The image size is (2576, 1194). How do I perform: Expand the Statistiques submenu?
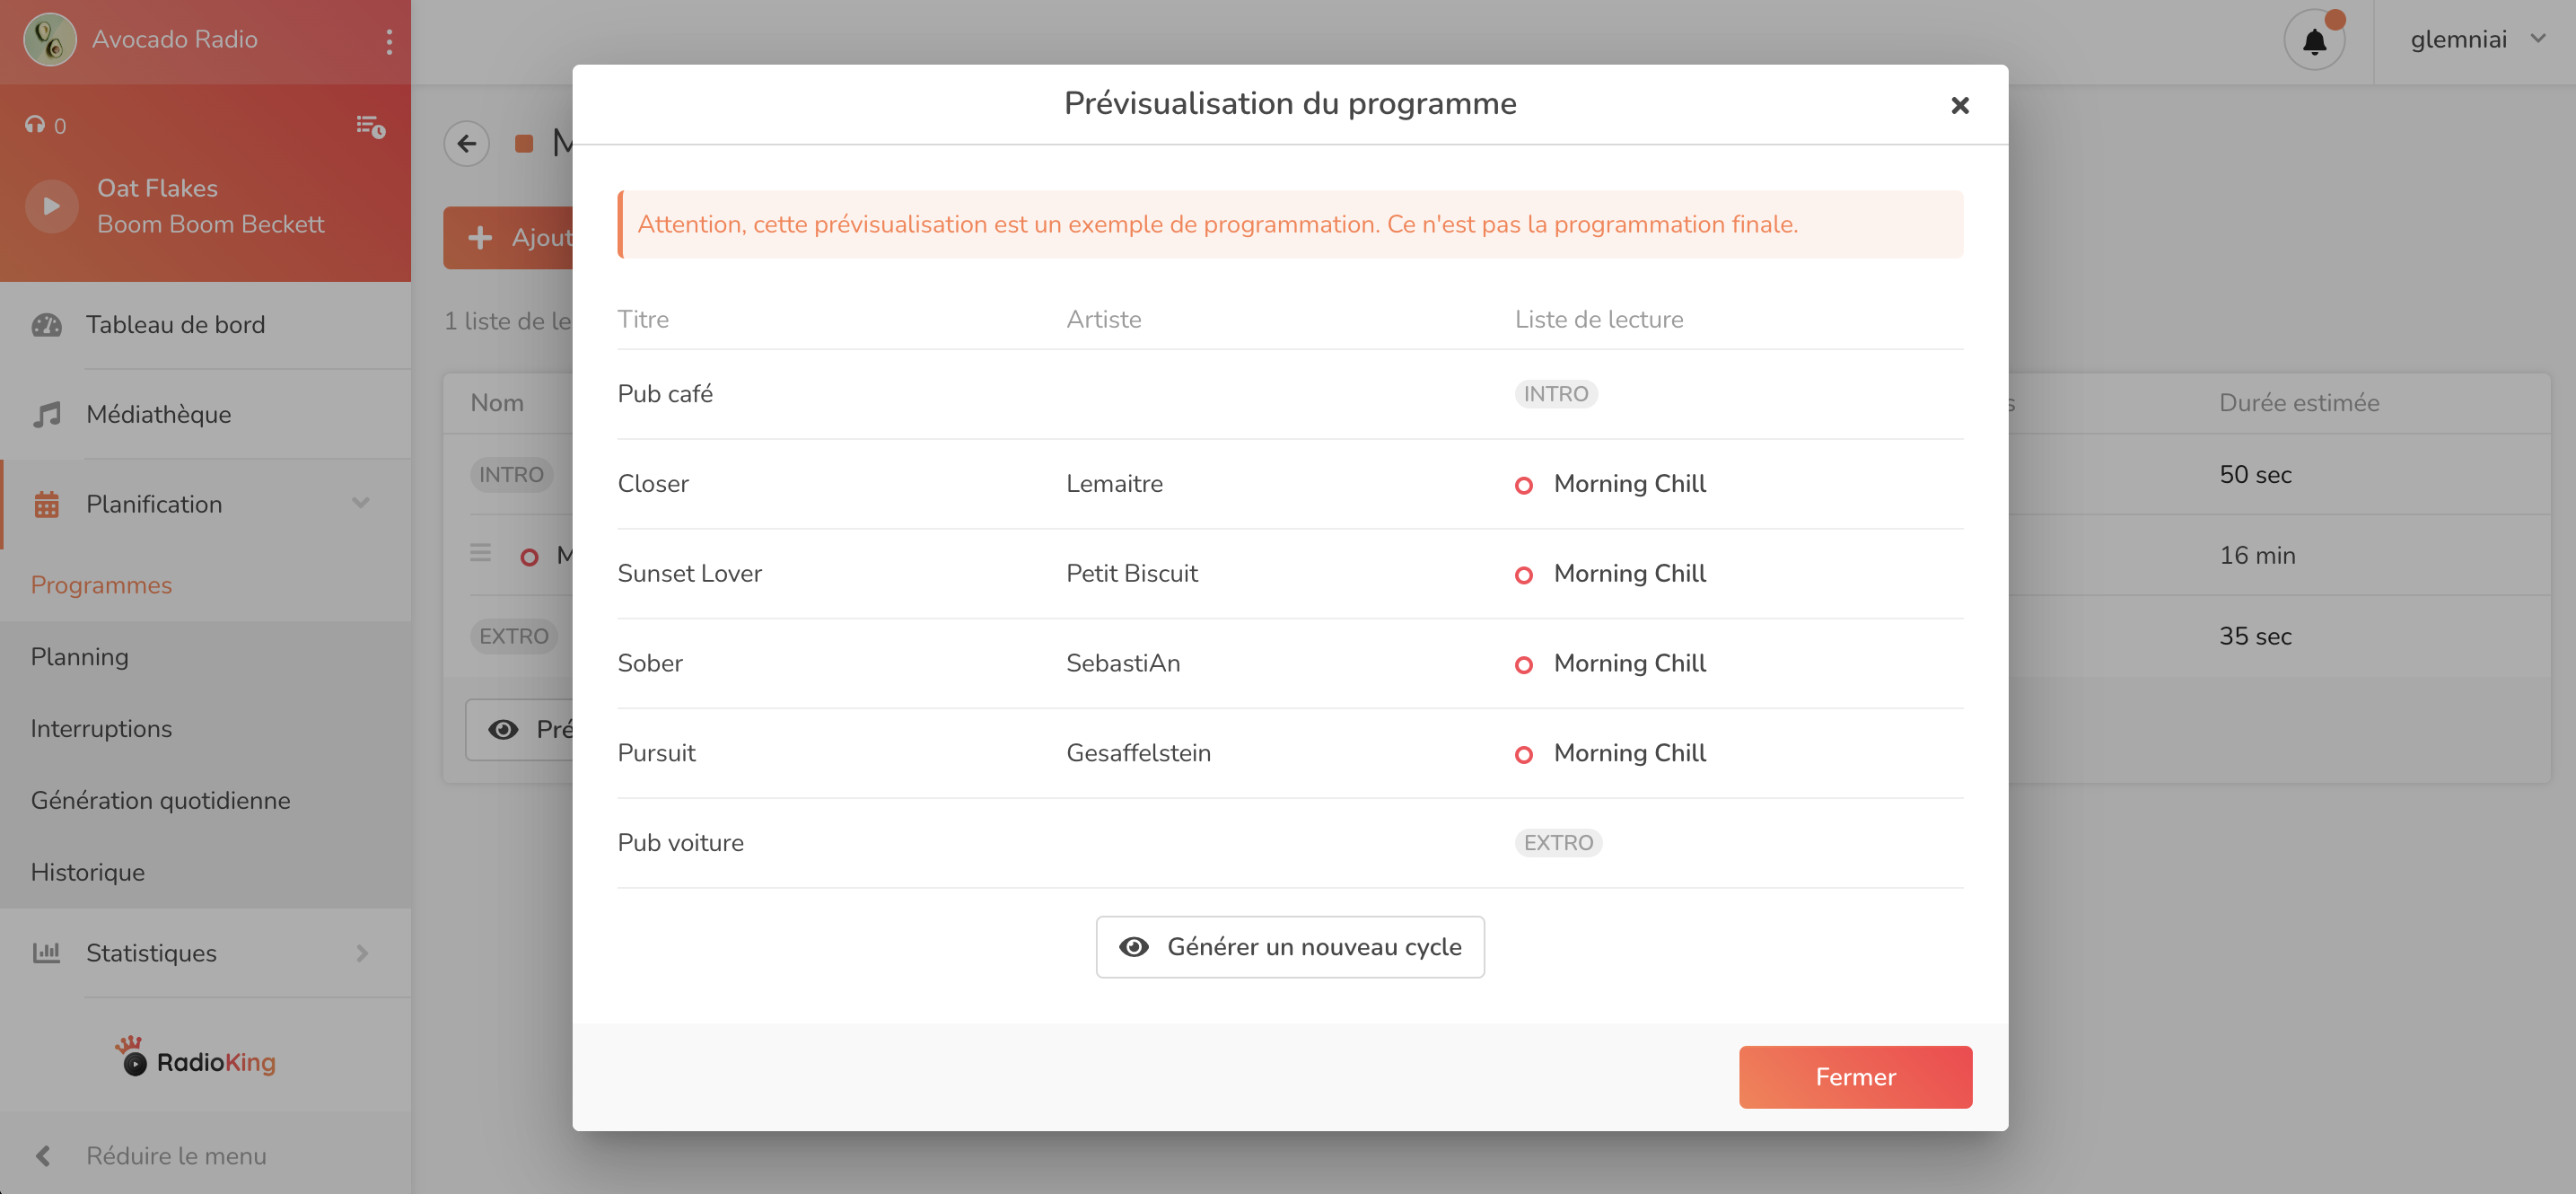coord(361,953)
